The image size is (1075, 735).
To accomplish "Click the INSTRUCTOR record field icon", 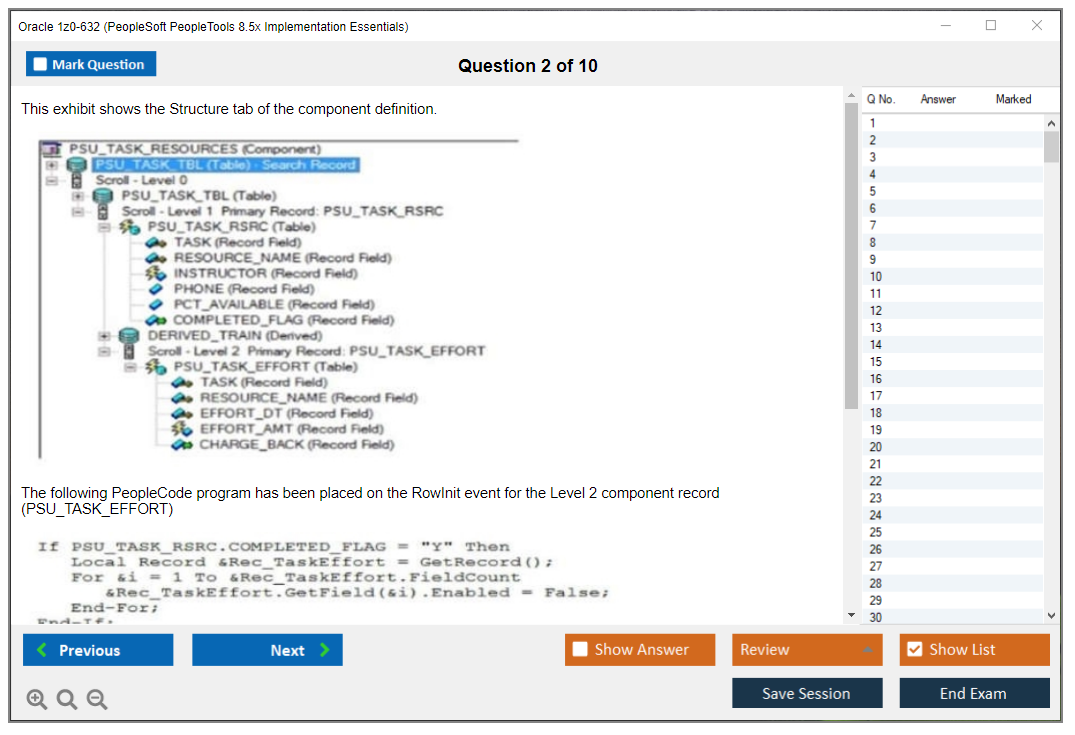I will tap(155, 272).
